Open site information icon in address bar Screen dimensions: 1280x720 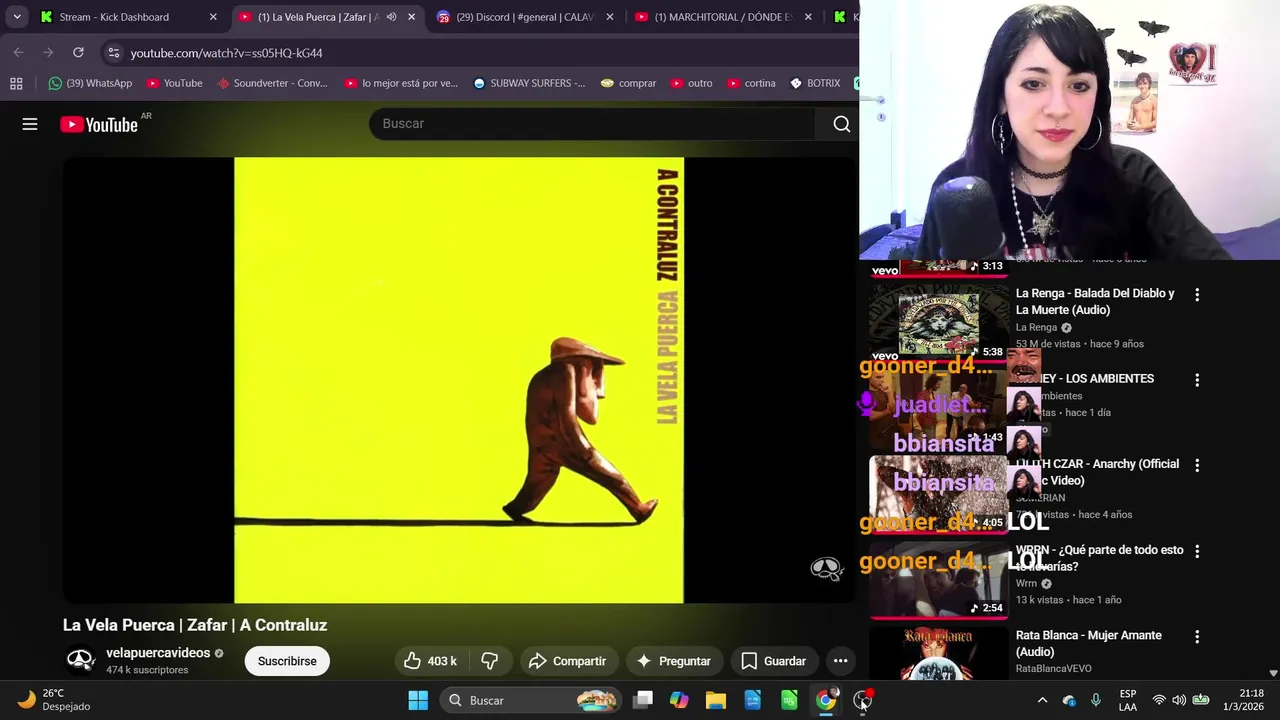point(113,52)
